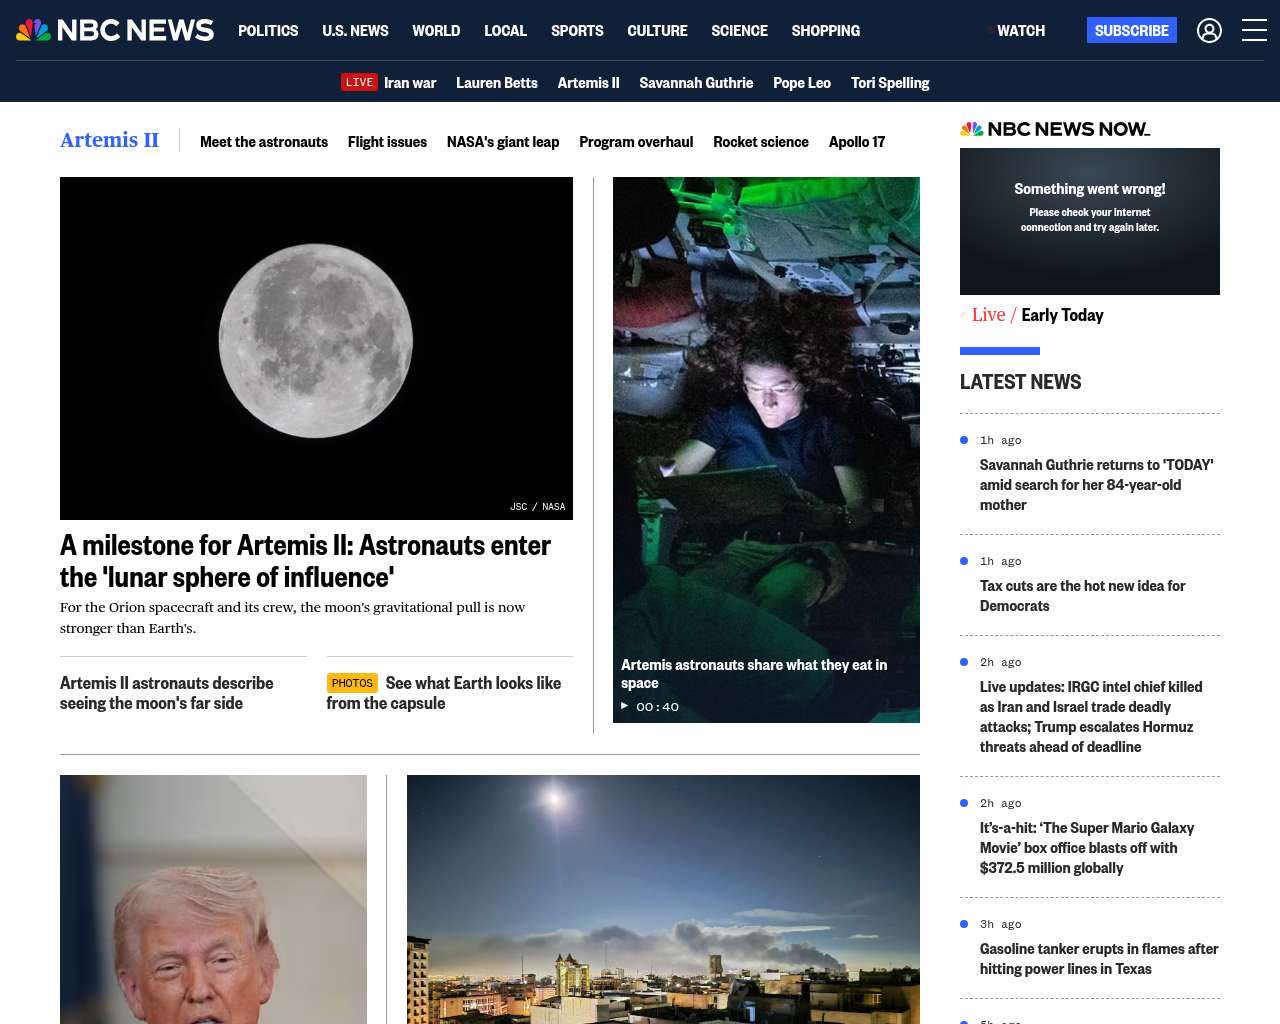Screen dimensions: 1280x1024
Task: Click the LIVE badge beside Iran war
Action: pos(359,83)
